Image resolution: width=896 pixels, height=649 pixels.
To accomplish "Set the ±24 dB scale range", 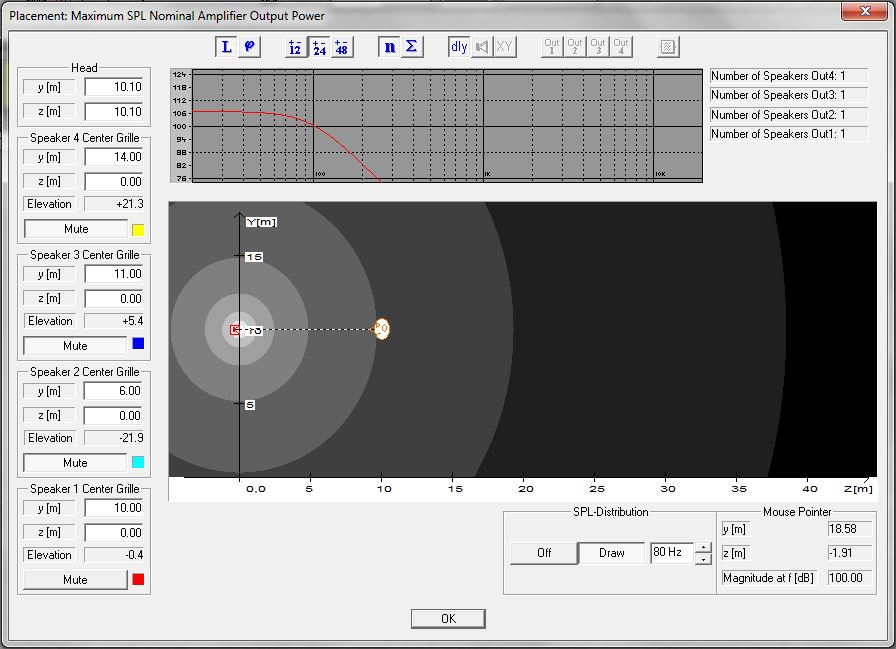I will pyautogui.click(x=319, y=47).
